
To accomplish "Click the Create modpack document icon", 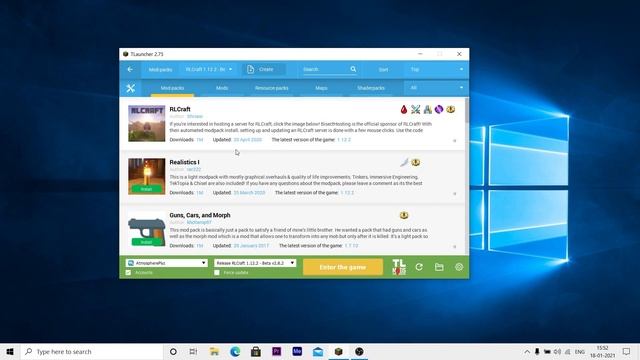I will [x=250, y=69].
